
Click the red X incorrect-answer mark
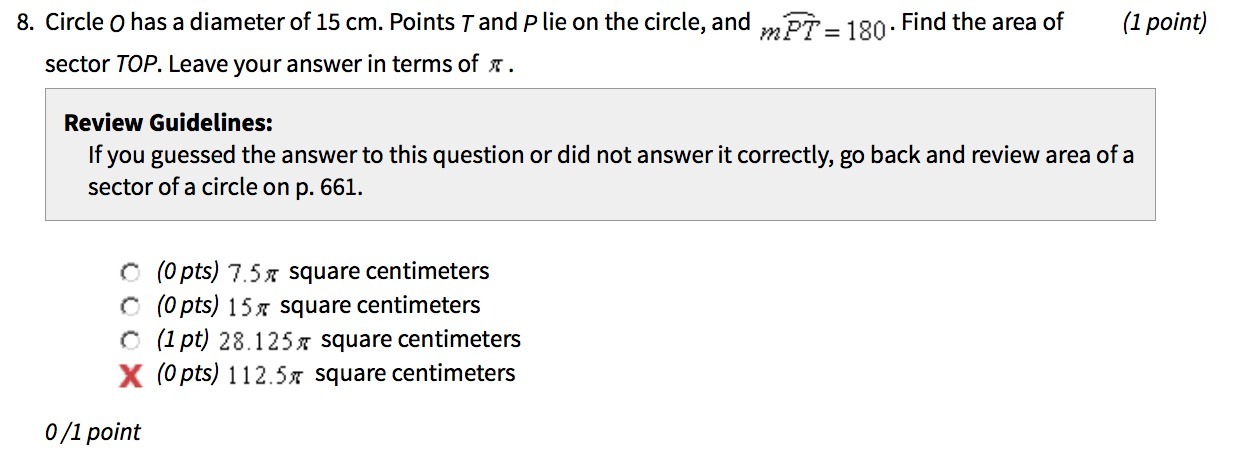click(129, 375)
